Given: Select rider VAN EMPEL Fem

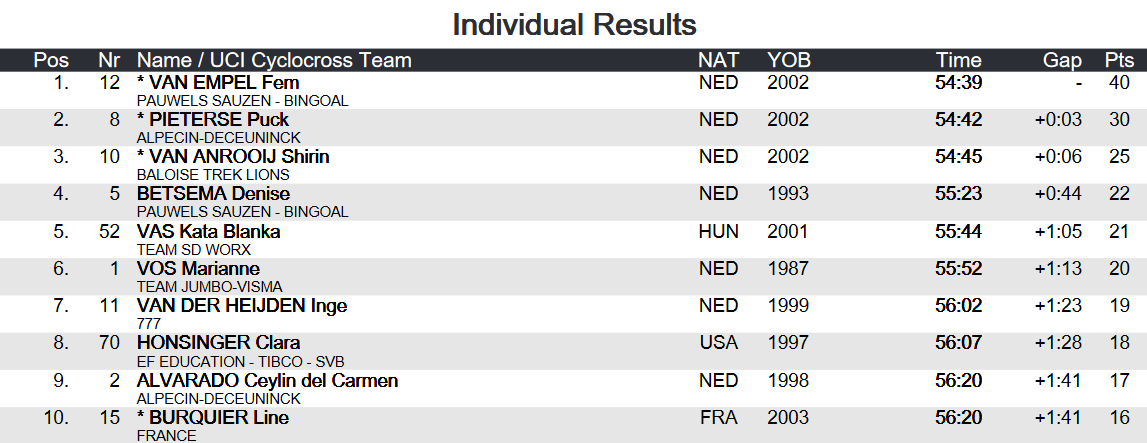Looking at the screenshot, I should [x=218, y=83].
